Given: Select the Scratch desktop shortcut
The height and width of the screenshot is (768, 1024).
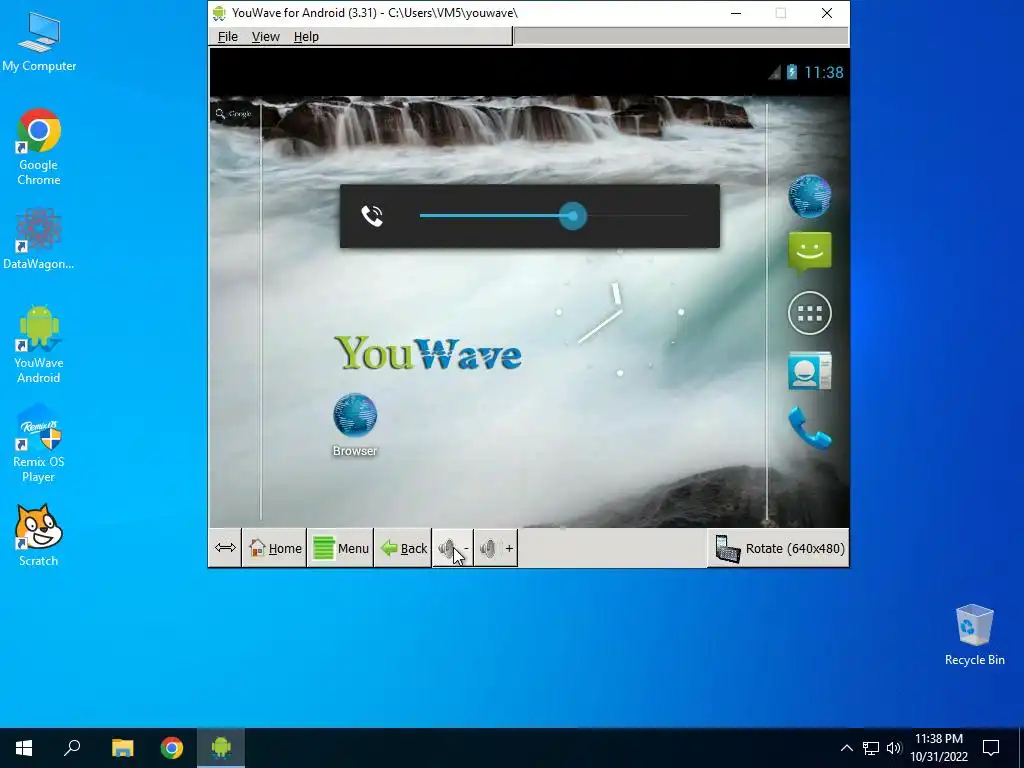Looking at the screenshot, I should click(x=39, y=536).
